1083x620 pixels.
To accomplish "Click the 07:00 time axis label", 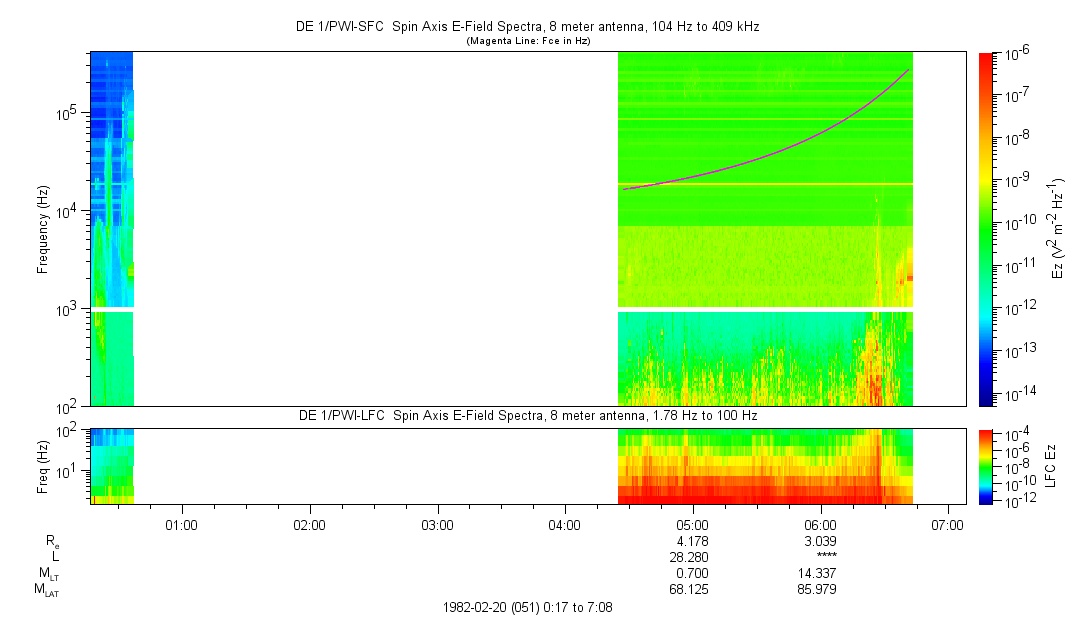I will coord(948,524).
